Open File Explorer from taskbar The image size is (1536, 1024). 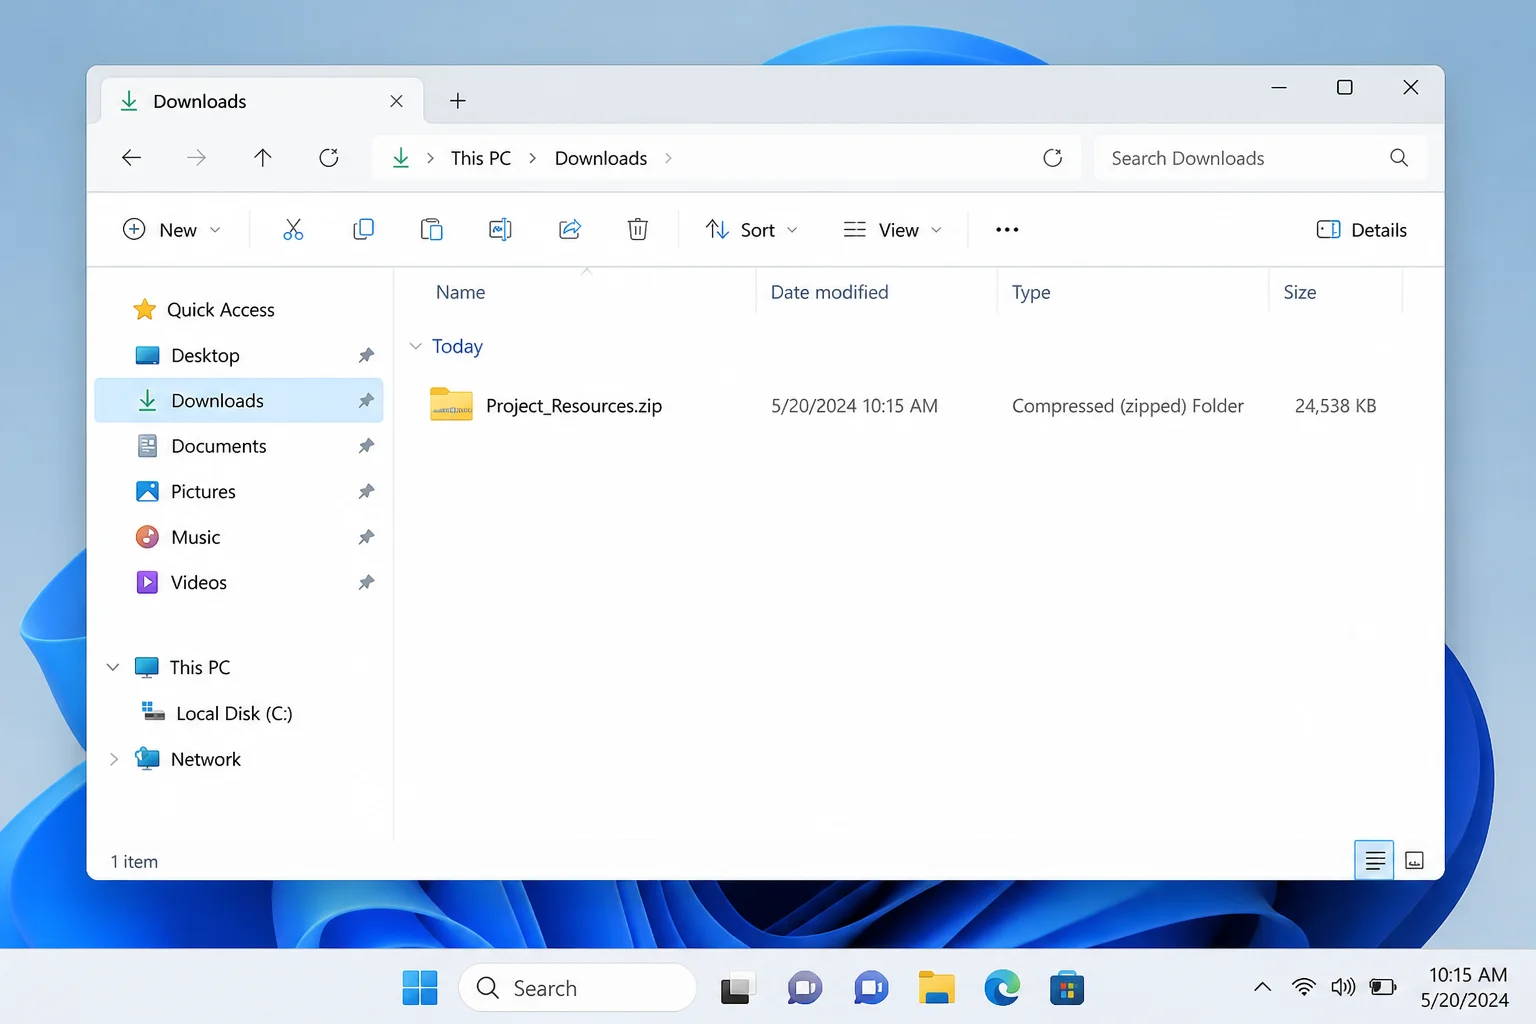pyautogui.click(x=936, y=988)
